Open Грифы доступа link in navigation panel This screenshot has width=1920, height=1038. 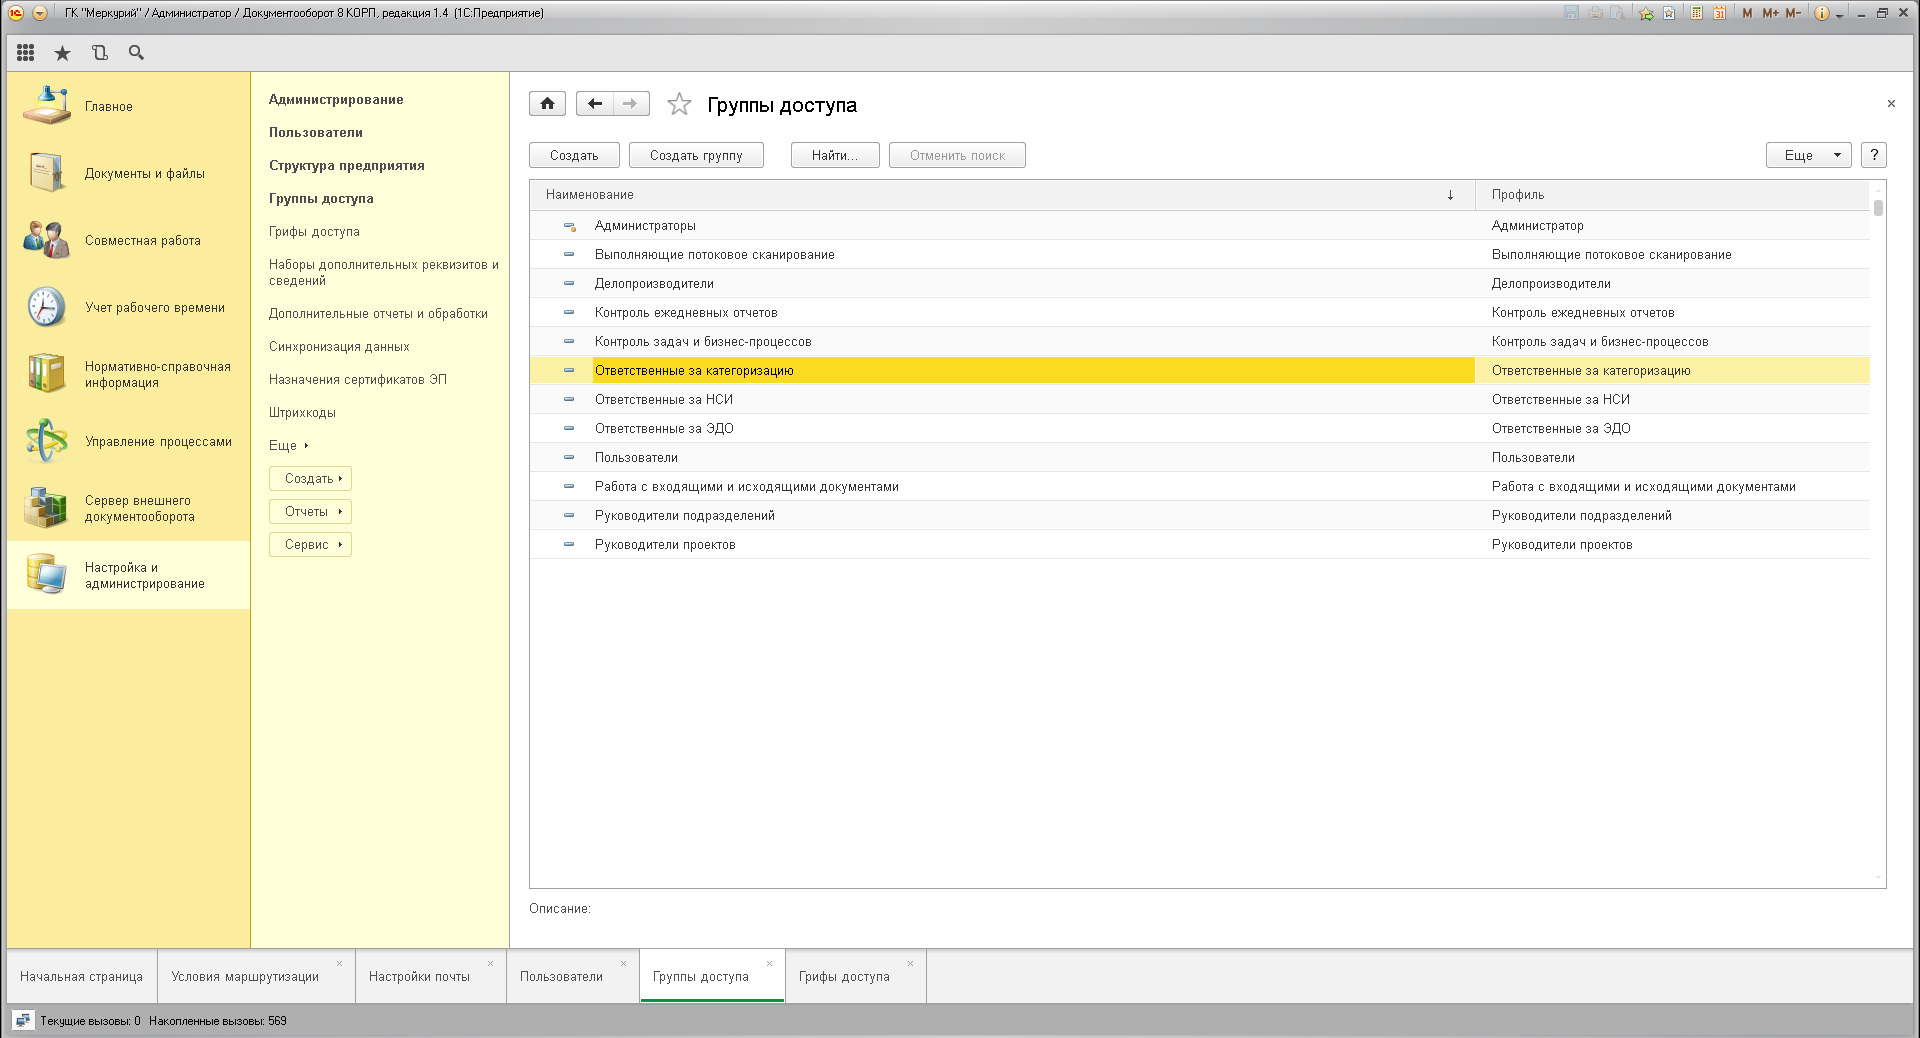coord(314,231)
